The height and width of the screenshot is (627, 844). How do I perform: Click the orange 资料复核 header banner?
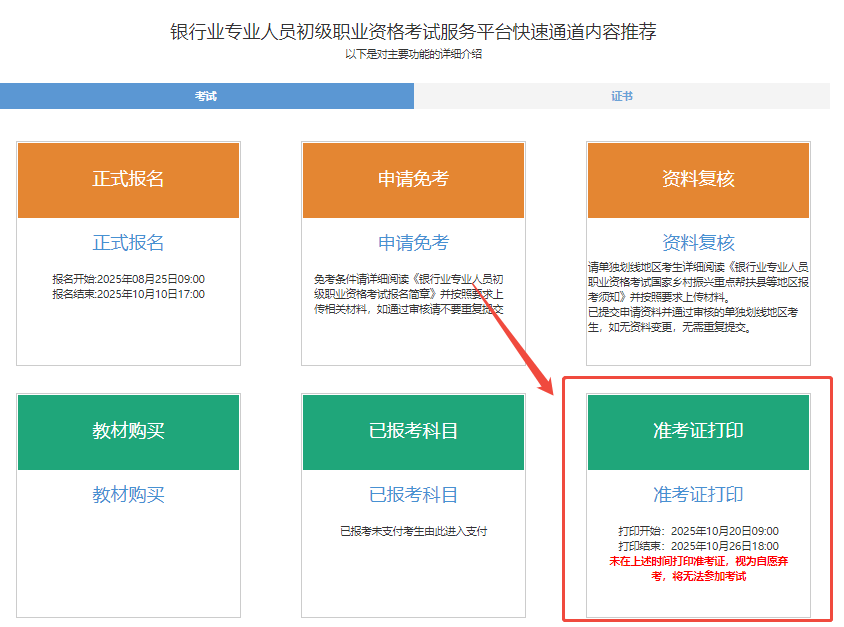click(698, 180)
